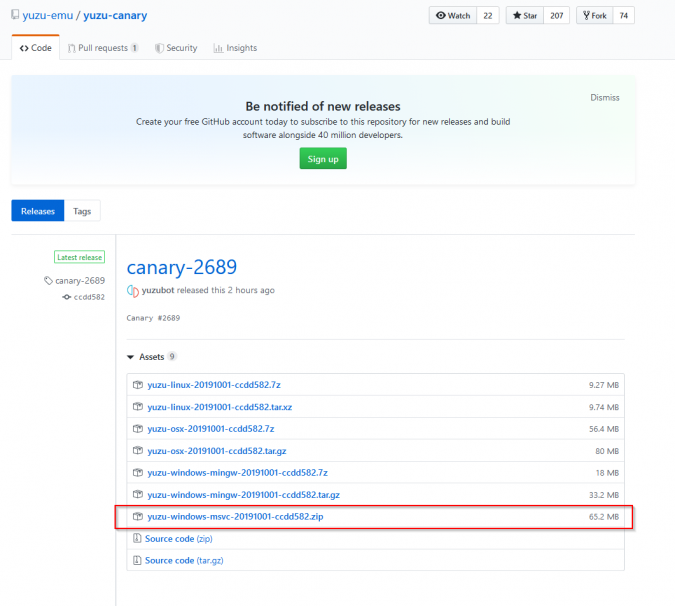The width and height of the screenshot is (675, 606).
Task: Click the yuzubot avatar icon
Action: click(133, 291)
